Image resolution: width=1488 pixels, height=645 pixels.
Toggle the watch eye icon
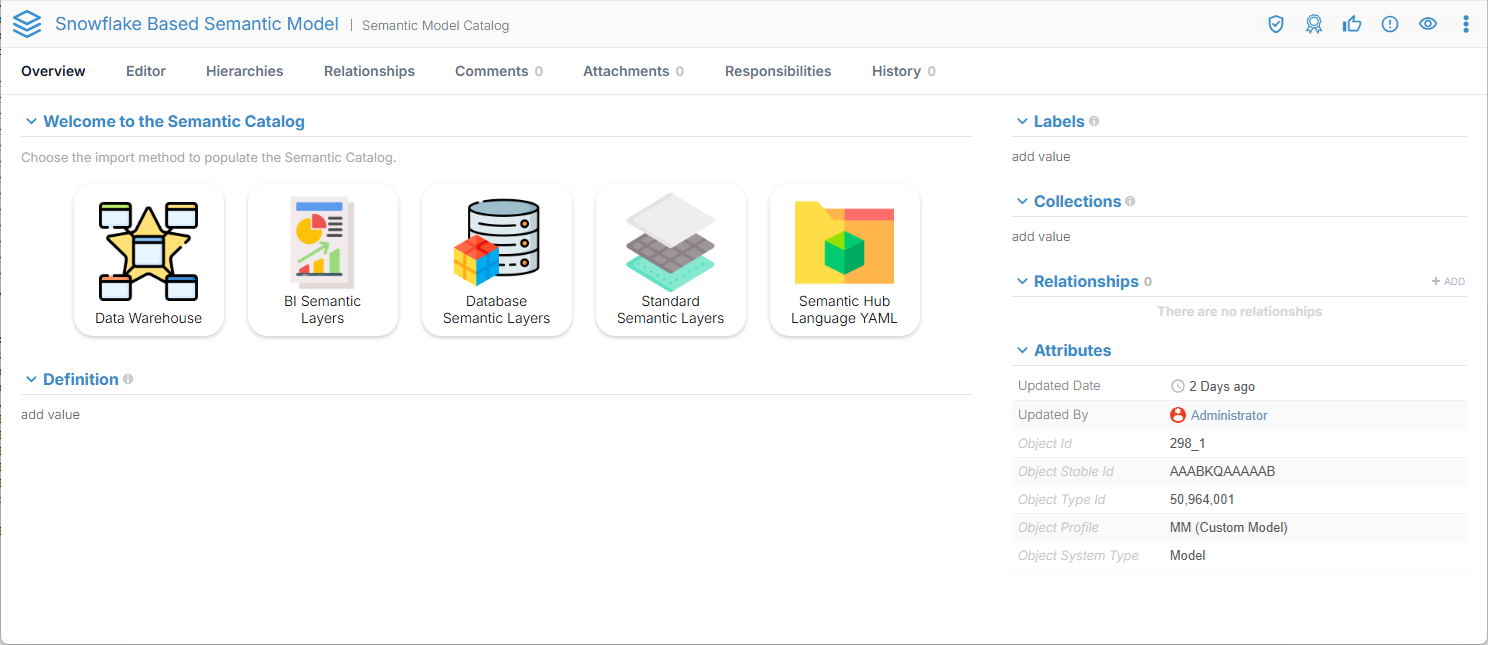(x=1428, y=24)
